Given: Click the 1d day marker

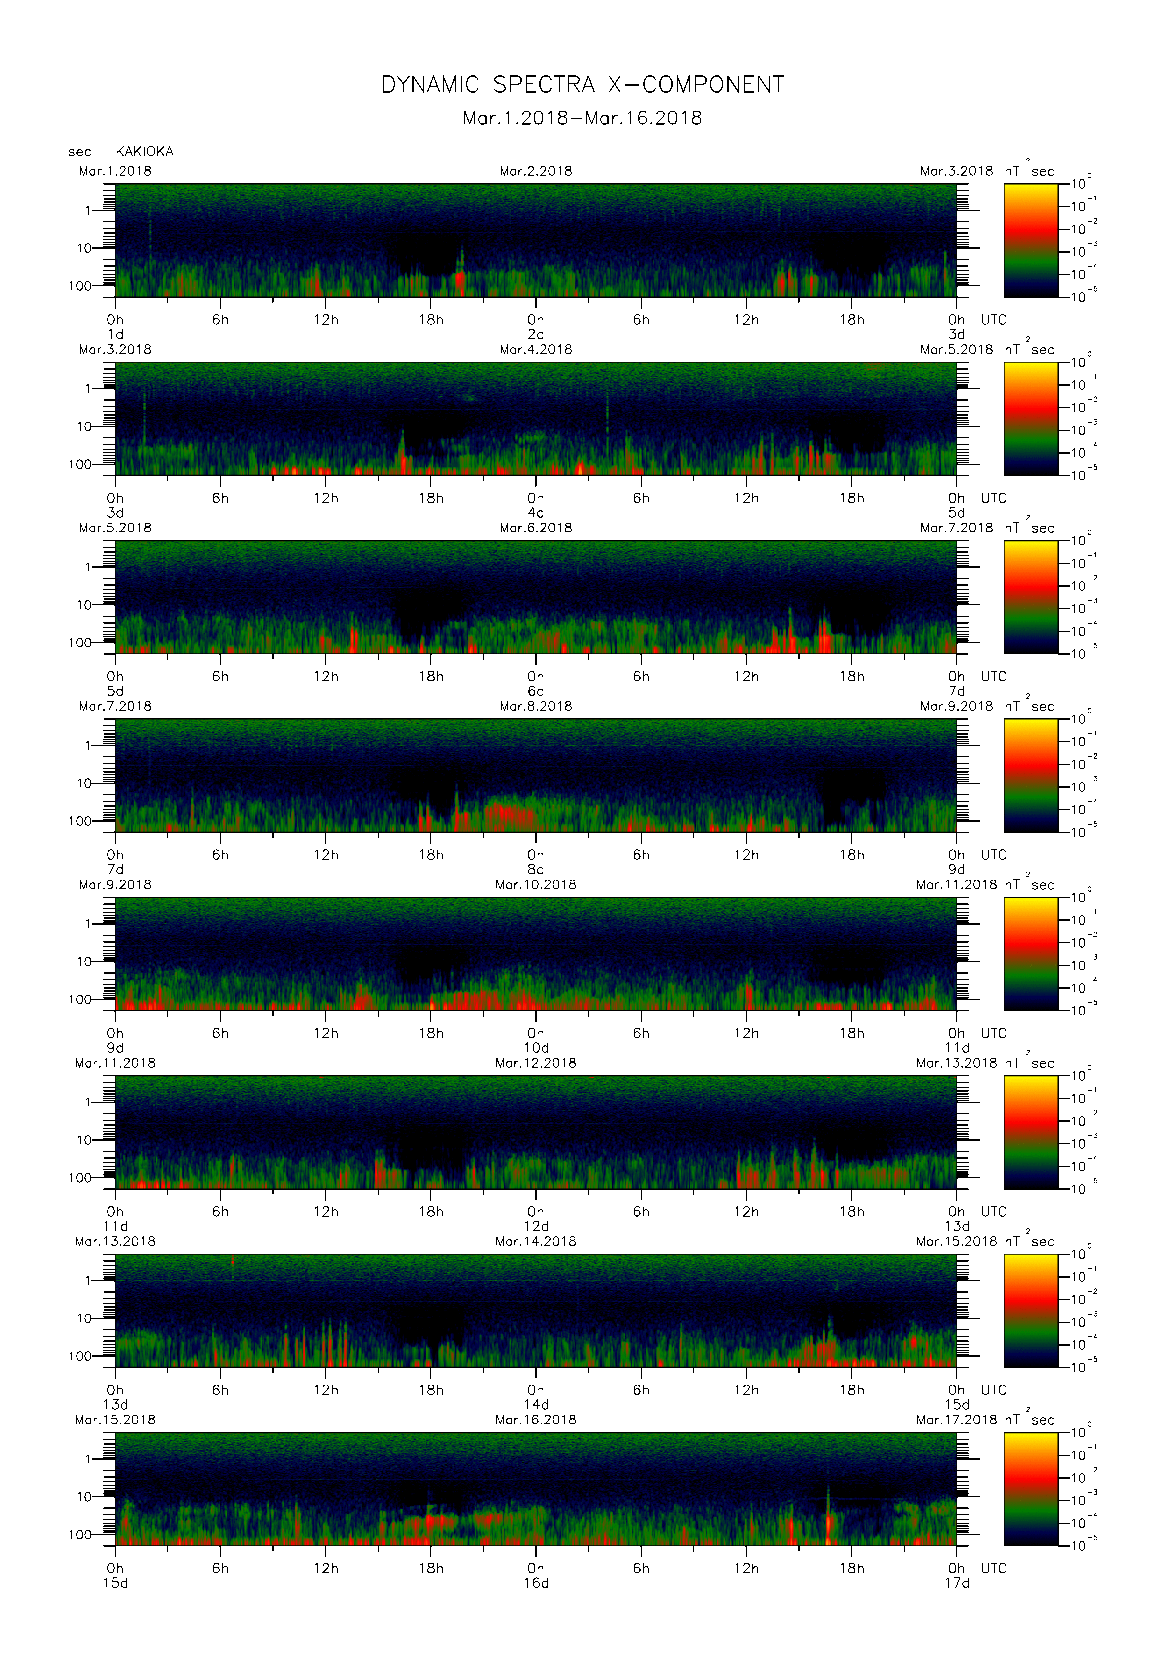Looking at the screenshot, I should [115, 334].
